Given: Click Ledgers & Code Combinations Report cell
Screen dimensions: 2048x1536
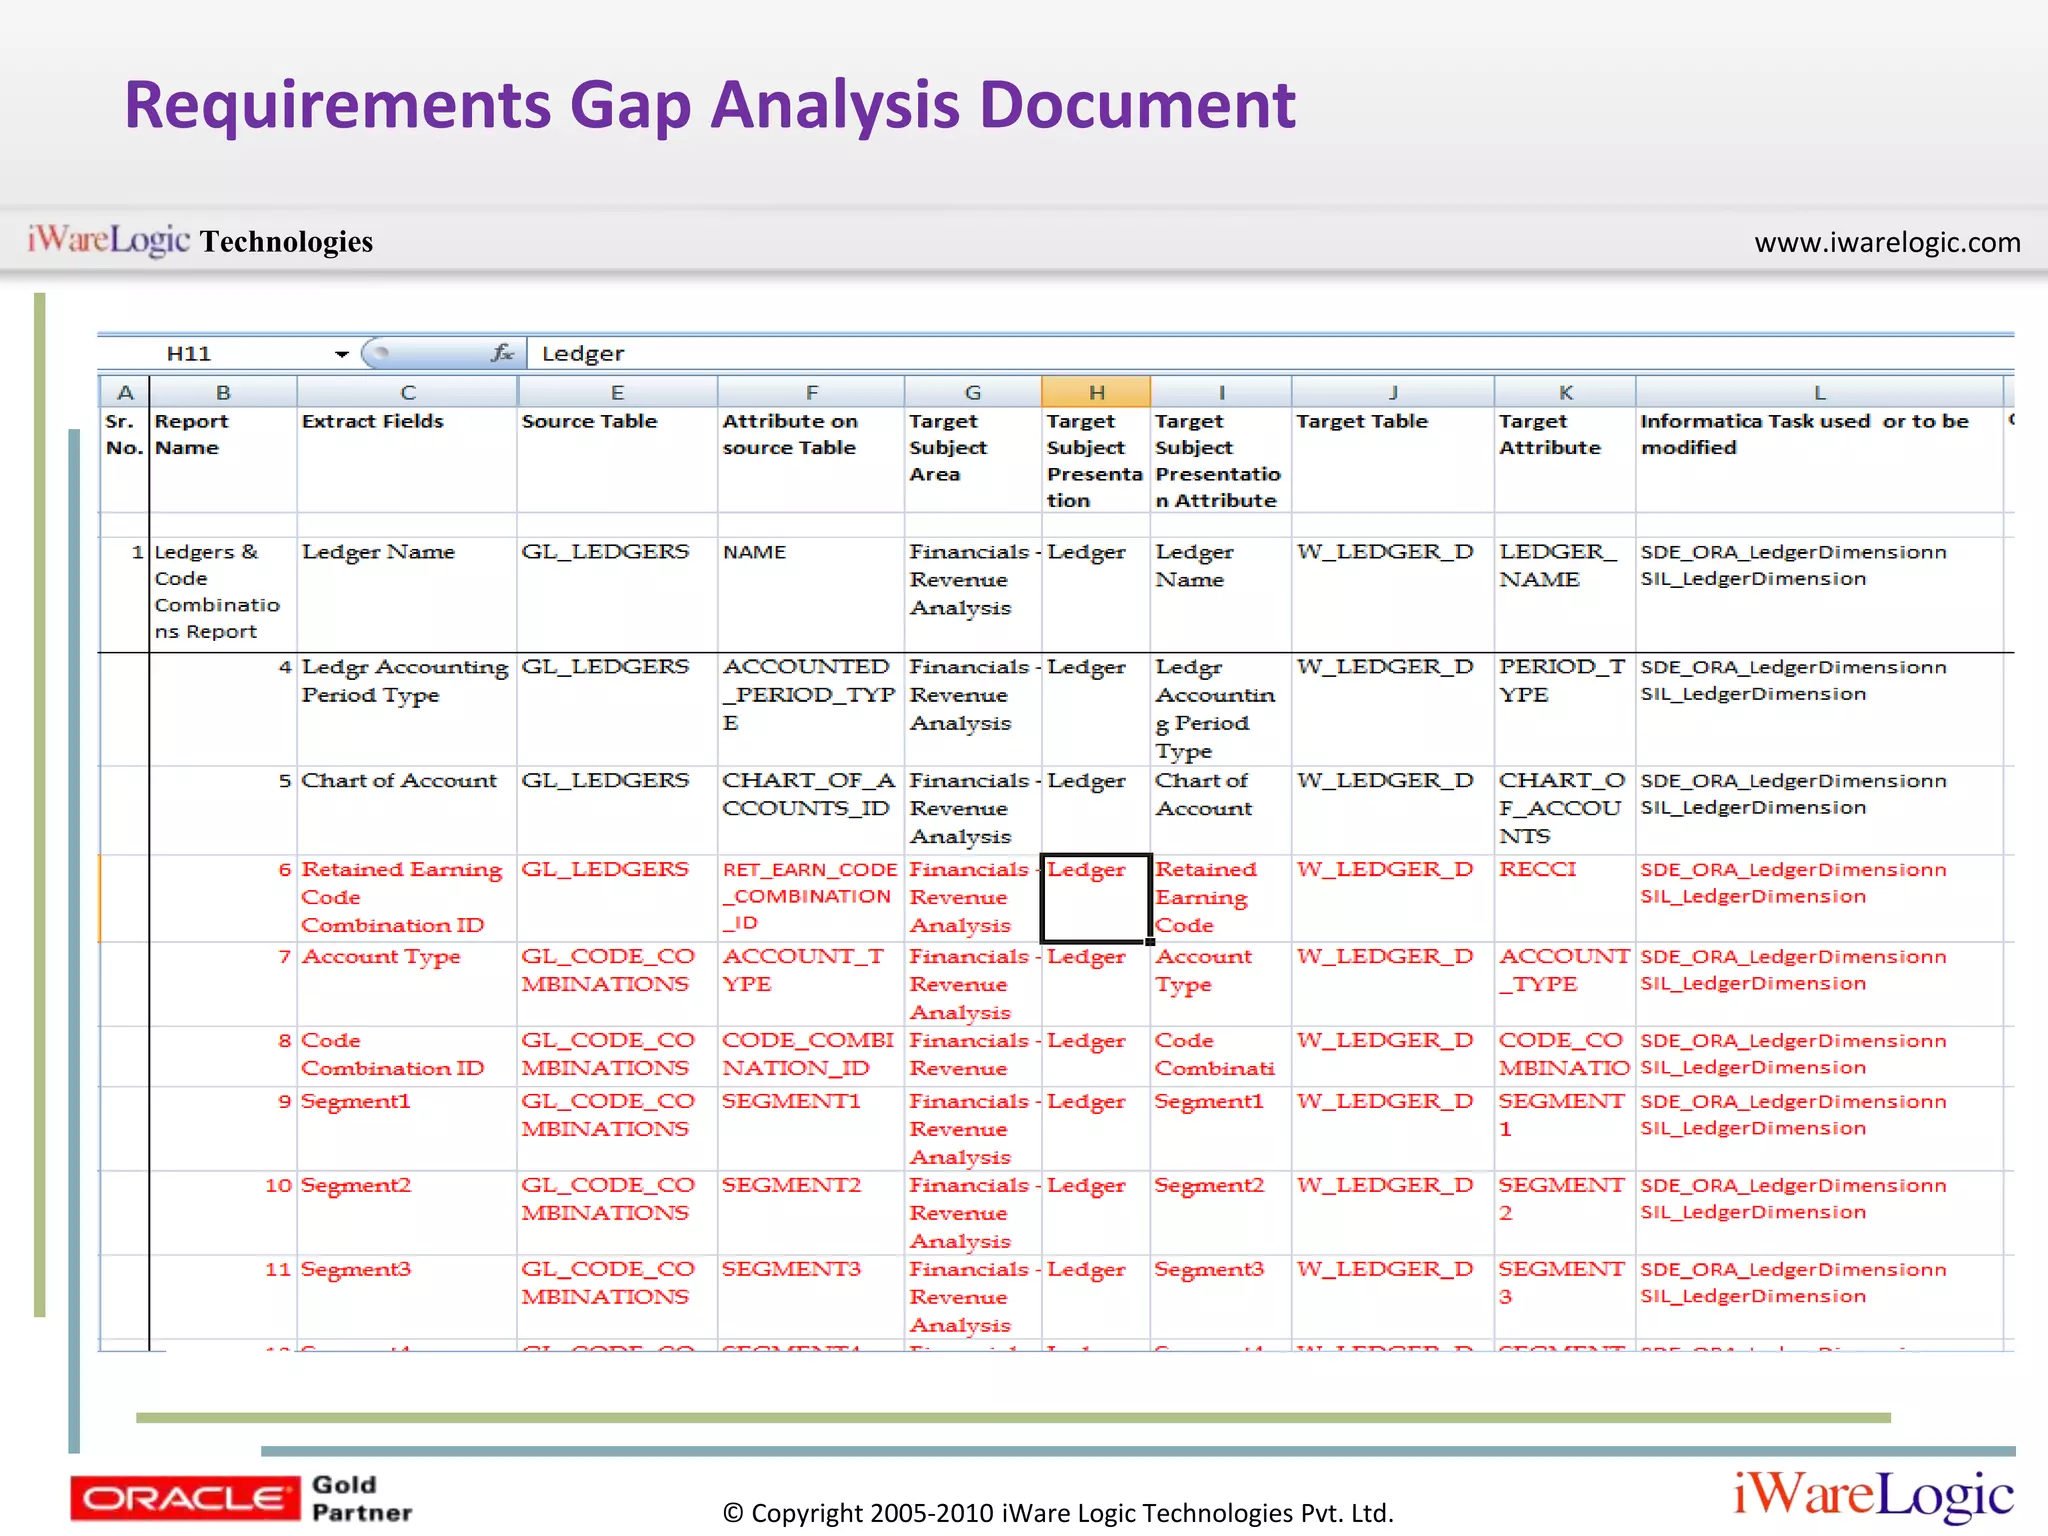Looking at the screenshot, I should point(223,594).
